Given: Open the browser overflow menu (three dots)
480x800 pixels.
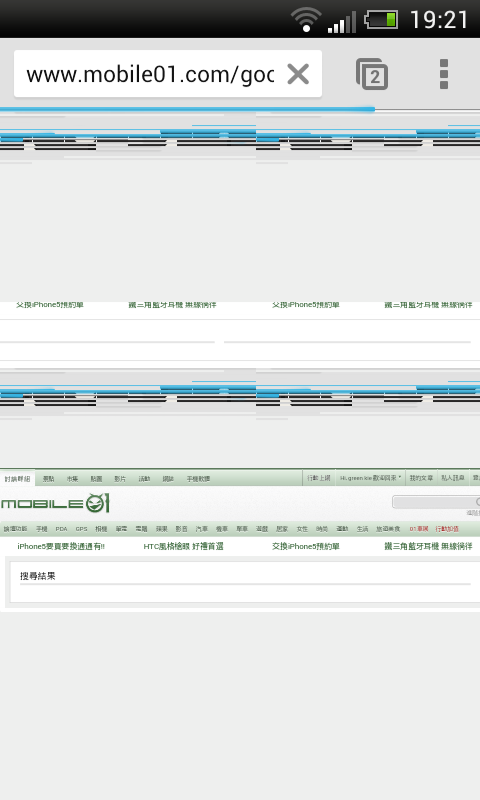Looking at the screenshot, I should coord(444,74).
